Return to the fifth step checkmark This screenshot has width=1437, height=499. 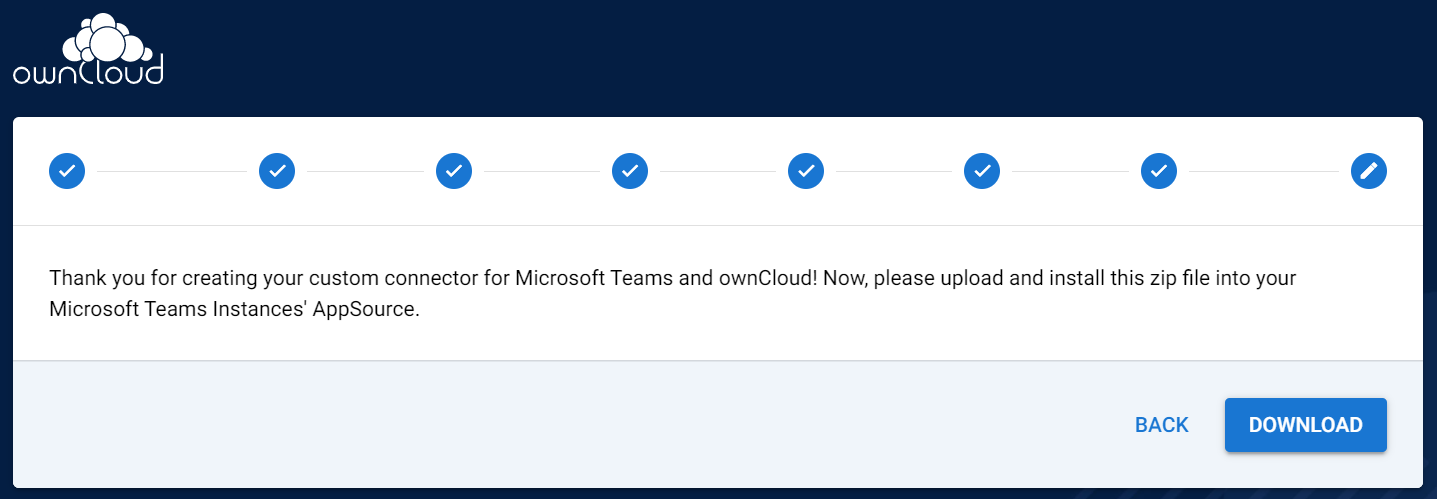point(806,171)
